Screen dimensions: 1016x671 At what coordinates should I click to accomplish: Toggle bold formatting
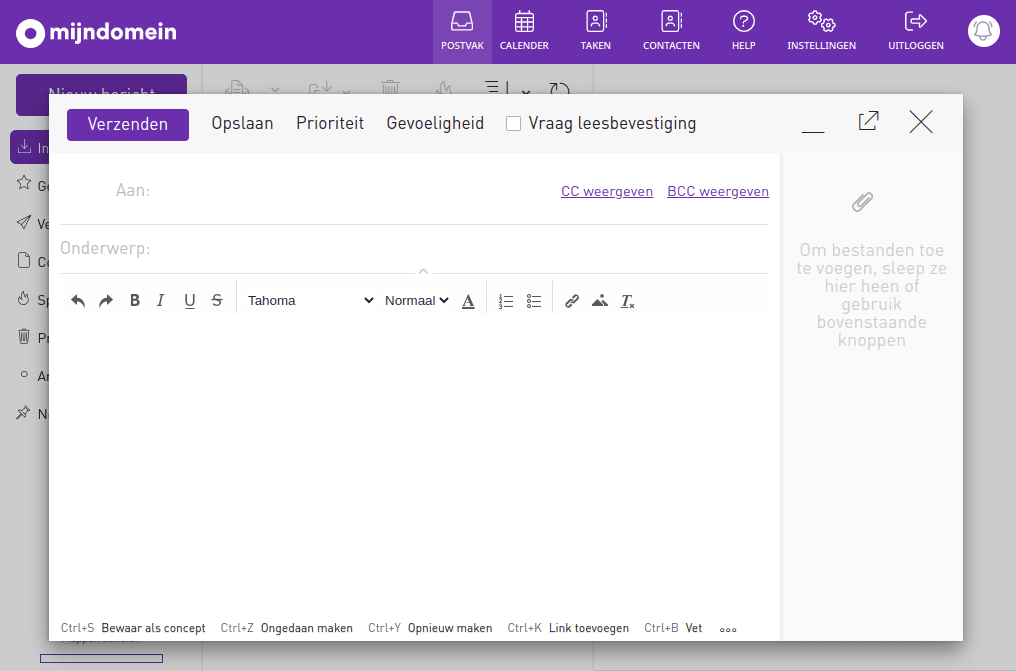click(x=135, y=301)
